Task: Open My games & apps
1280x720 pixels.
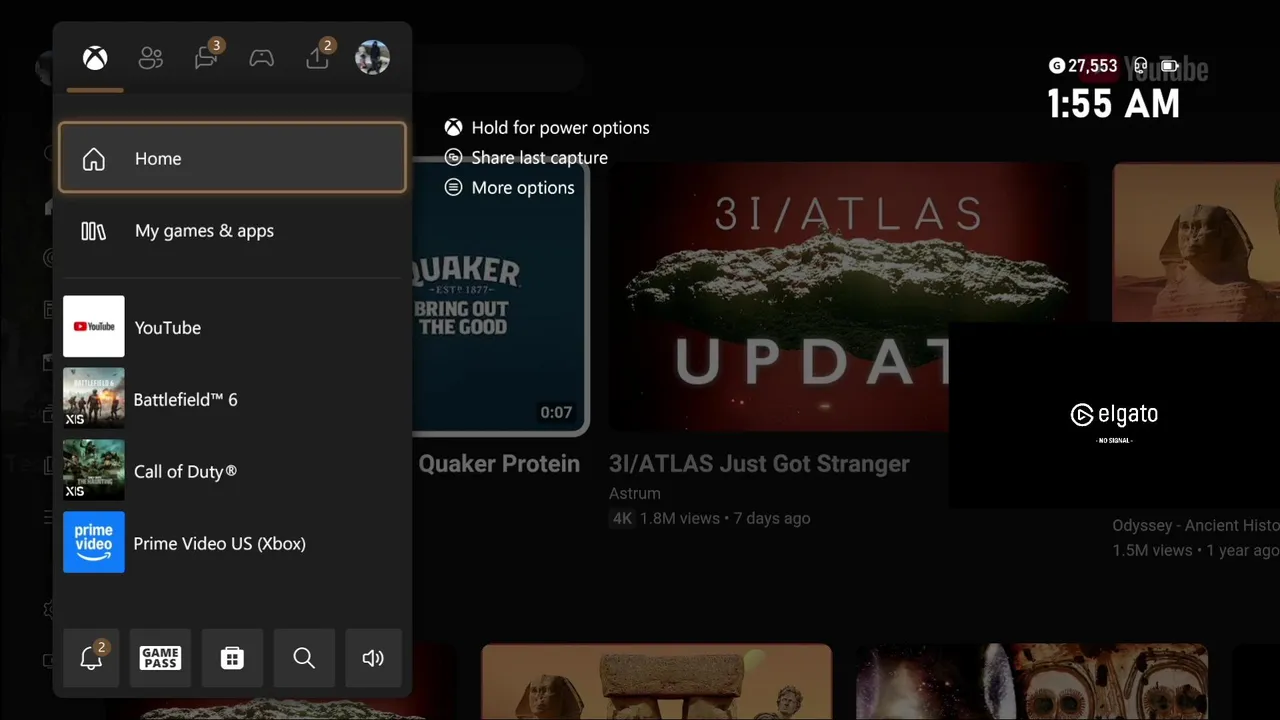Action: coord(232,231)
